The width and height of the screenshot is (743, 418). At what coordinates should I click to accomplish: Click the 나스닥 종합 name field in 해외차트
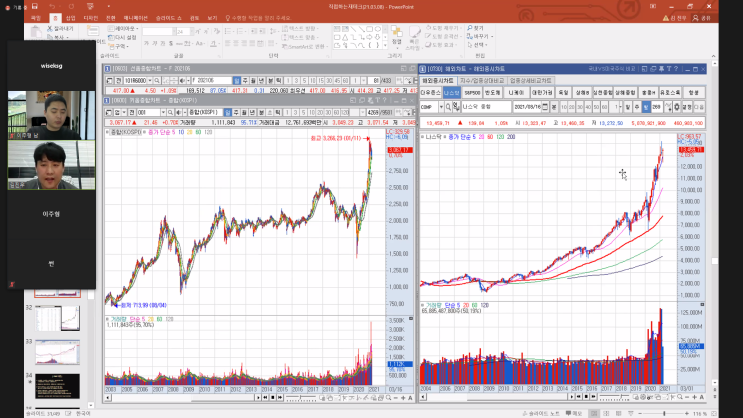(486, 107)
